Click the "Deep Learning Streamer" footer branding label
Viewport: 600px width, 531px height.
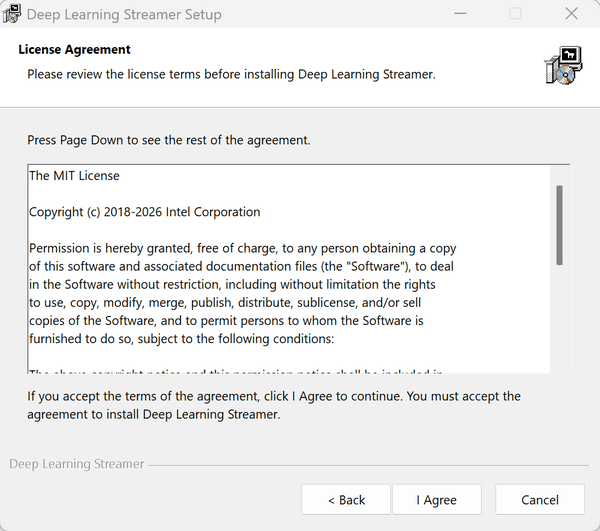click(x=77, y=464)
